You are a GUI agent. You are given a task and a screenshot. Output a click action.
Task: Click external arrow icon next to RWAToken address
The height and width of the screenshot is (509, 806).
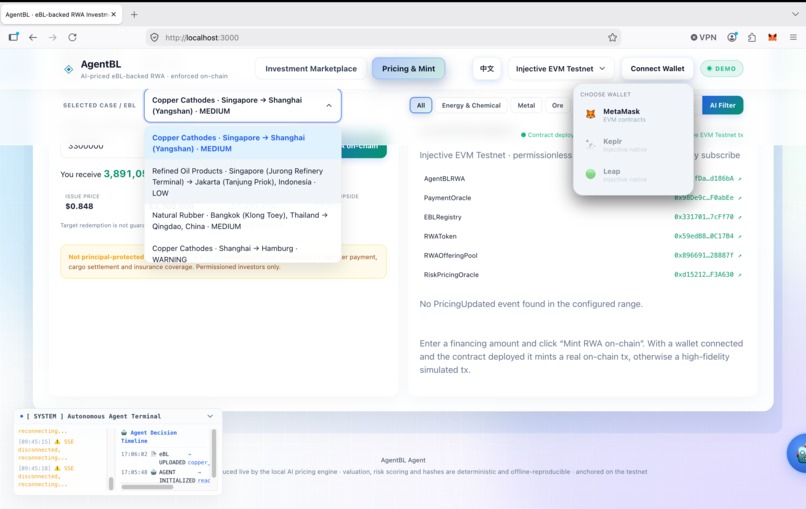[740, 237]
